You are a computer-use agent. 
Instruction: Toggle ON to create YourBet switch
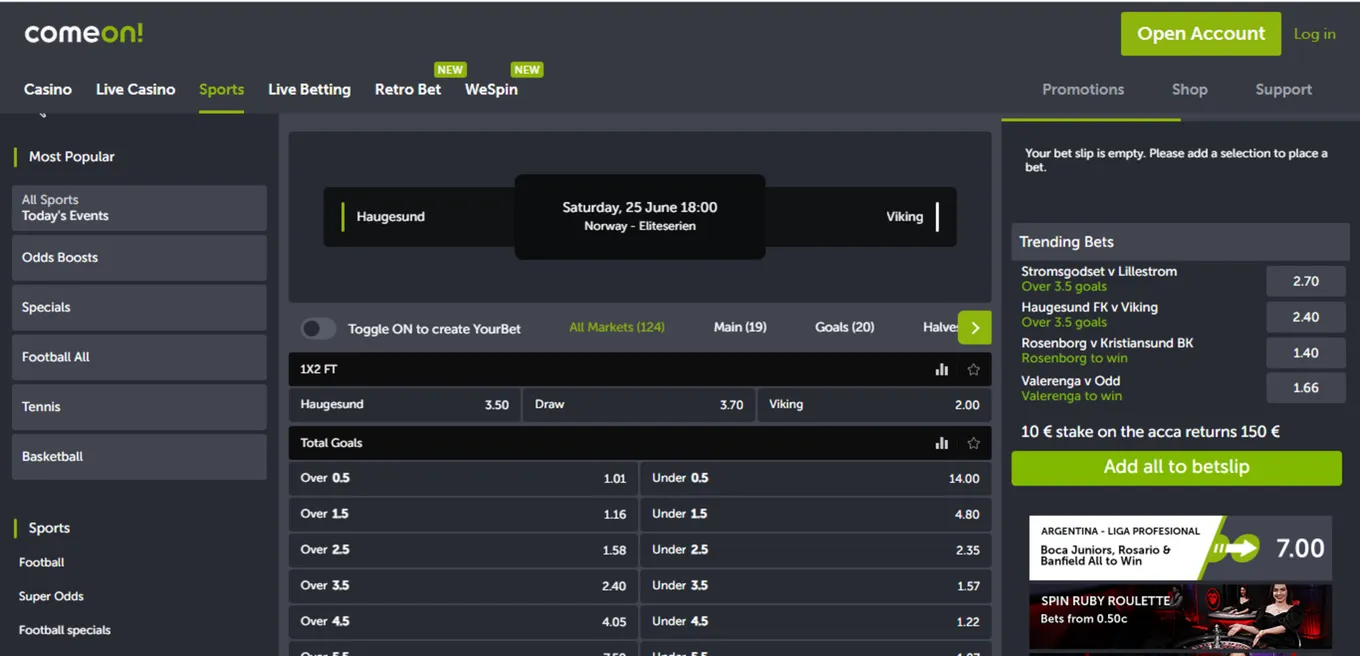pos(319,328)
